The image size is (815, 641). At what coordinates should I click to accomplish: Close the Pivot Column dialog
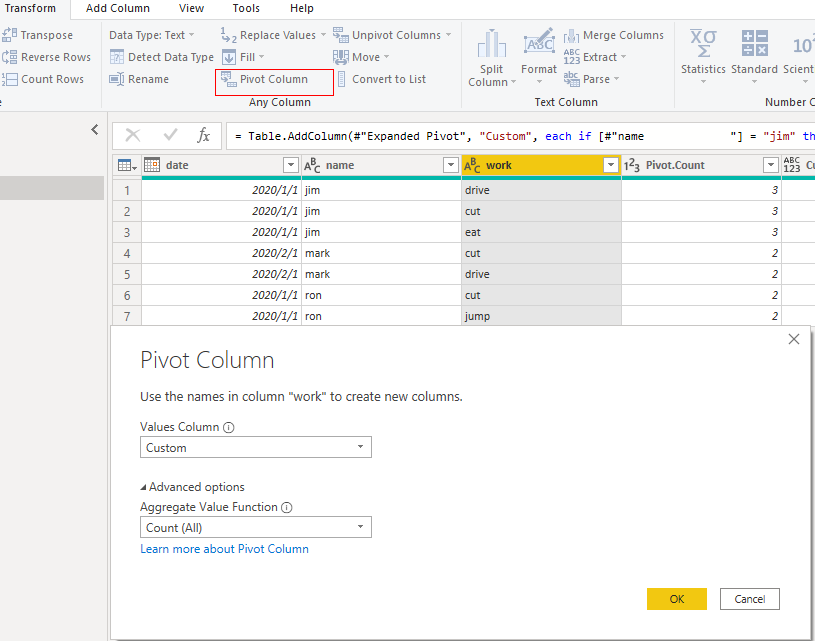click(794, 339)
